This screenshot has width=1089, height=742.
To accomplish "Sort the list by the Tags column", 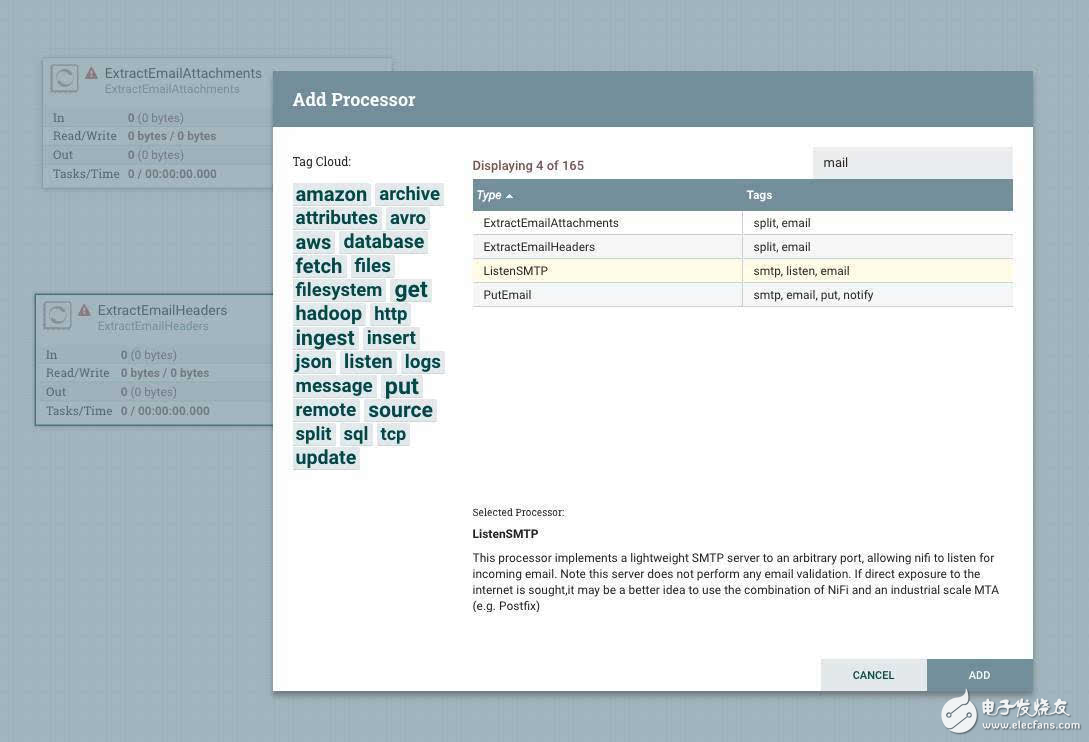I will pyautogui.click(x=759, y=195).
